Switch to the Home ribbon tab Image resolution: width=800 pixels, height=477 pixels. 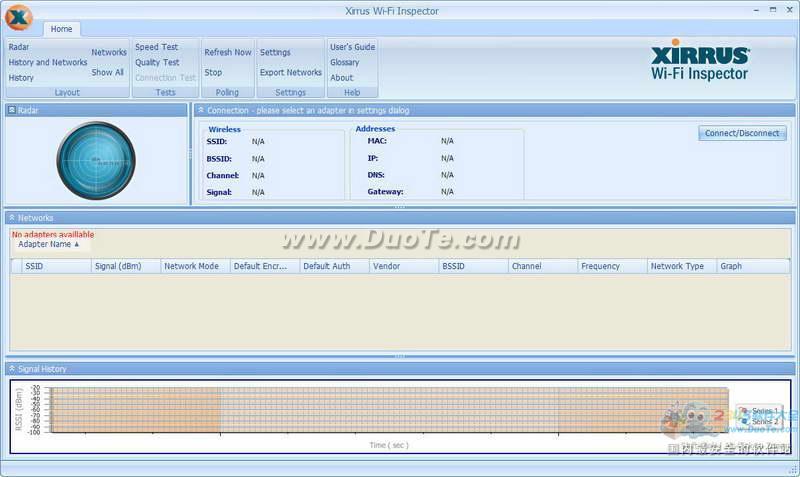[61, 29]
